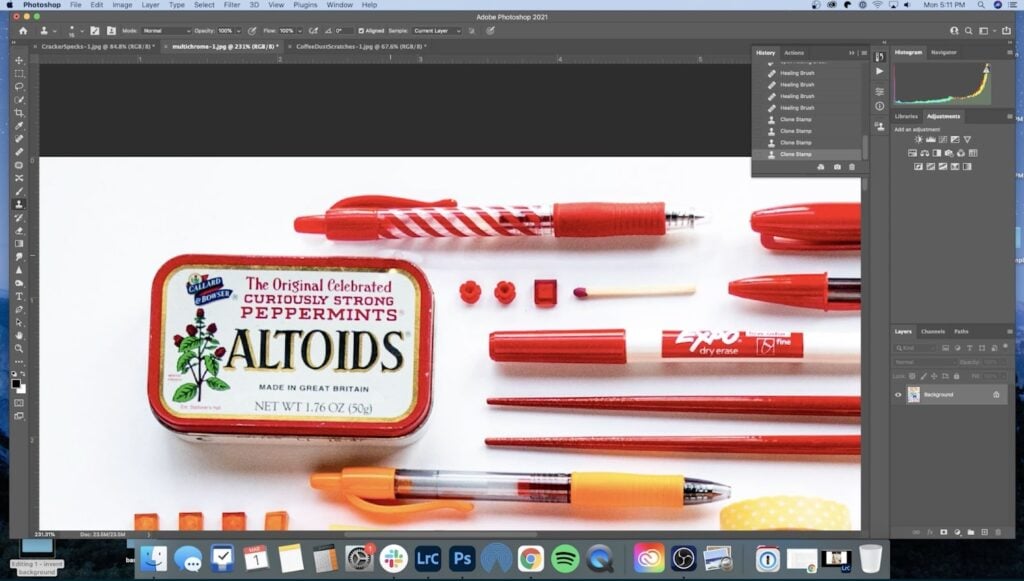Open the brush preset picker dropdown
The height and width of the screenshot is (581, 1024).
(x=82, y=31)
